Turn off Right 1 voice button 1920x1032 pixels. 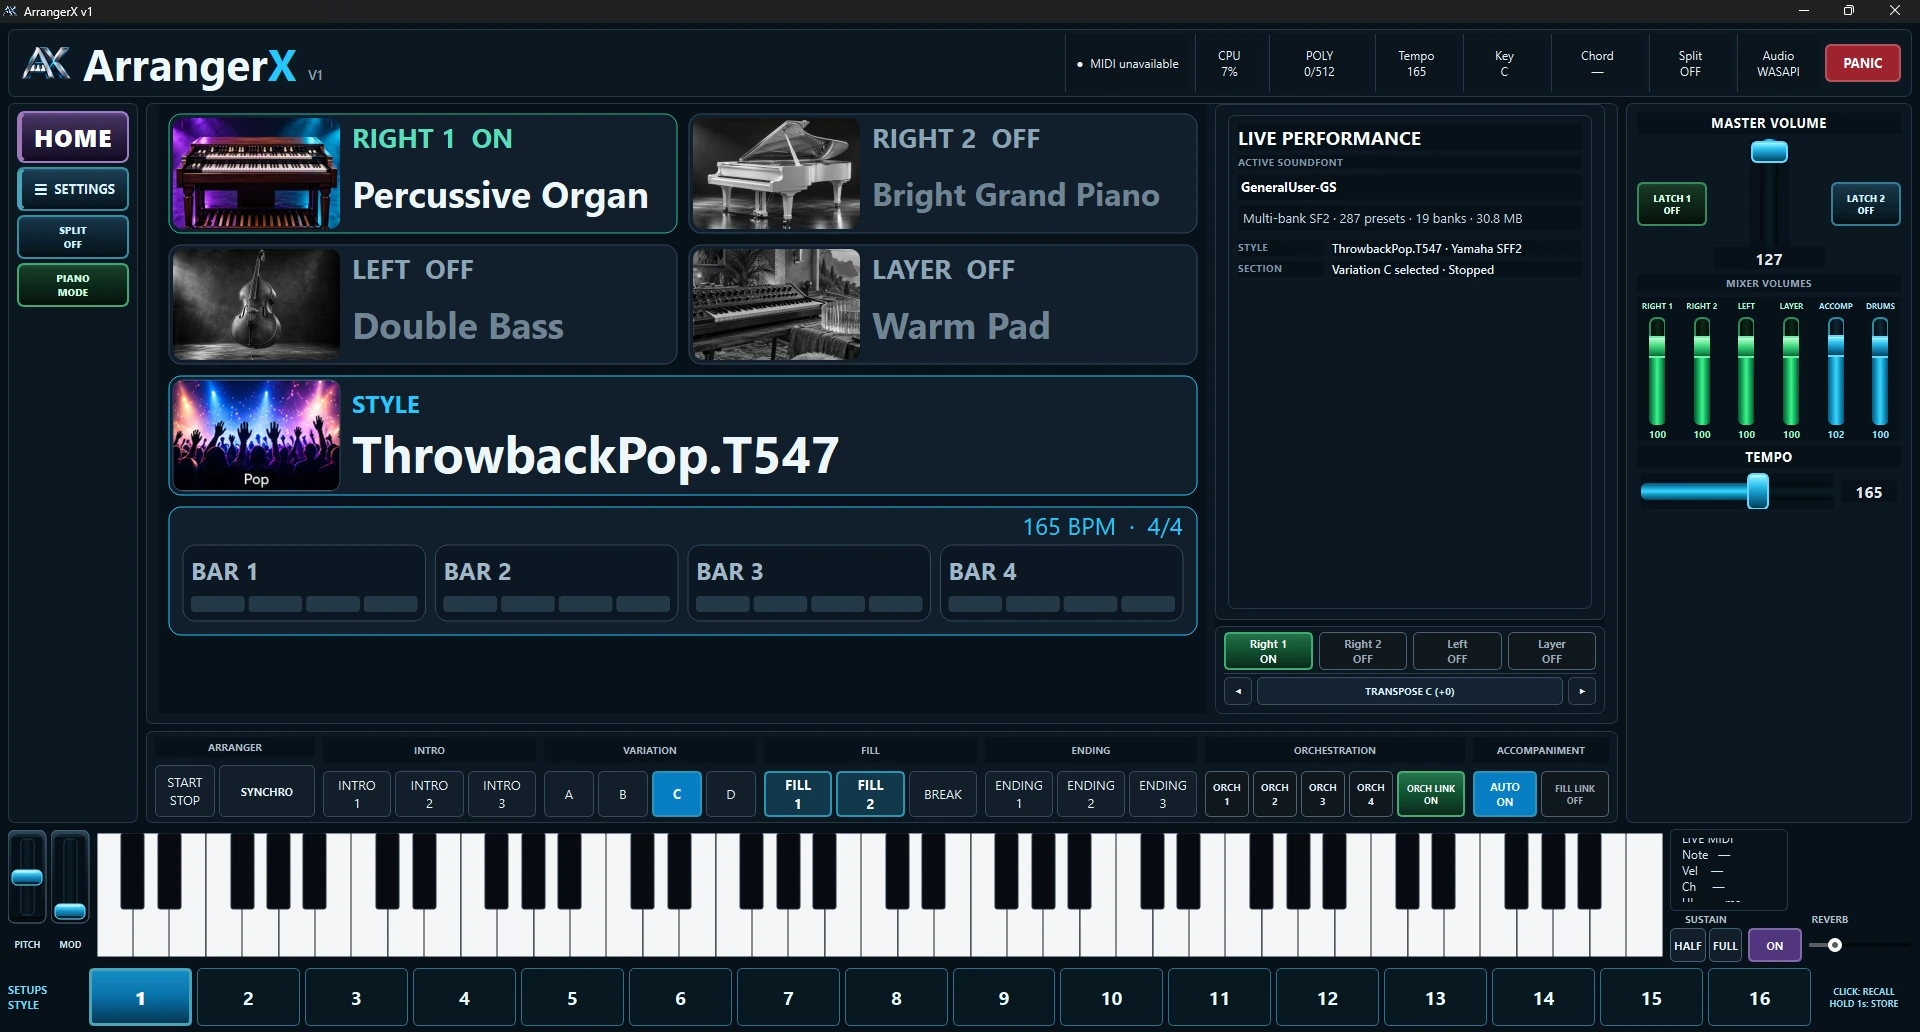click(1268, 651)
